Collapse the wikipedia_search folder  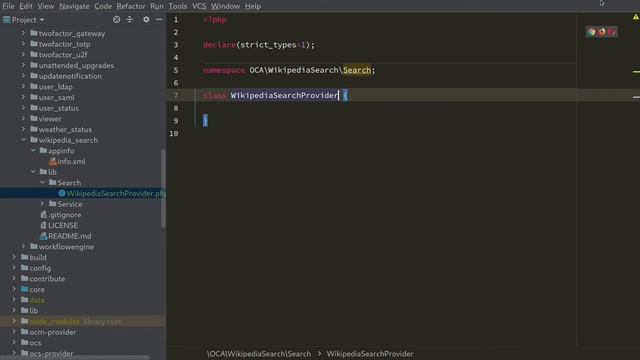click(x=23, y=140)
